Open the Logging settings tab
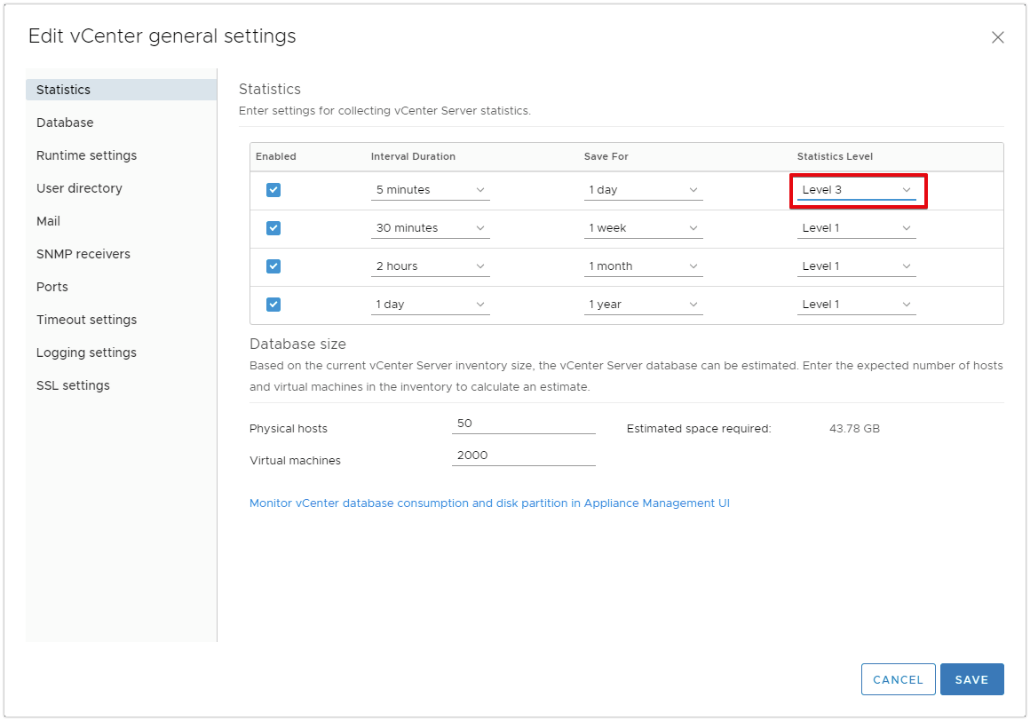The width and height of the screenshot is (1030, 721). click(x=121, y=352)
